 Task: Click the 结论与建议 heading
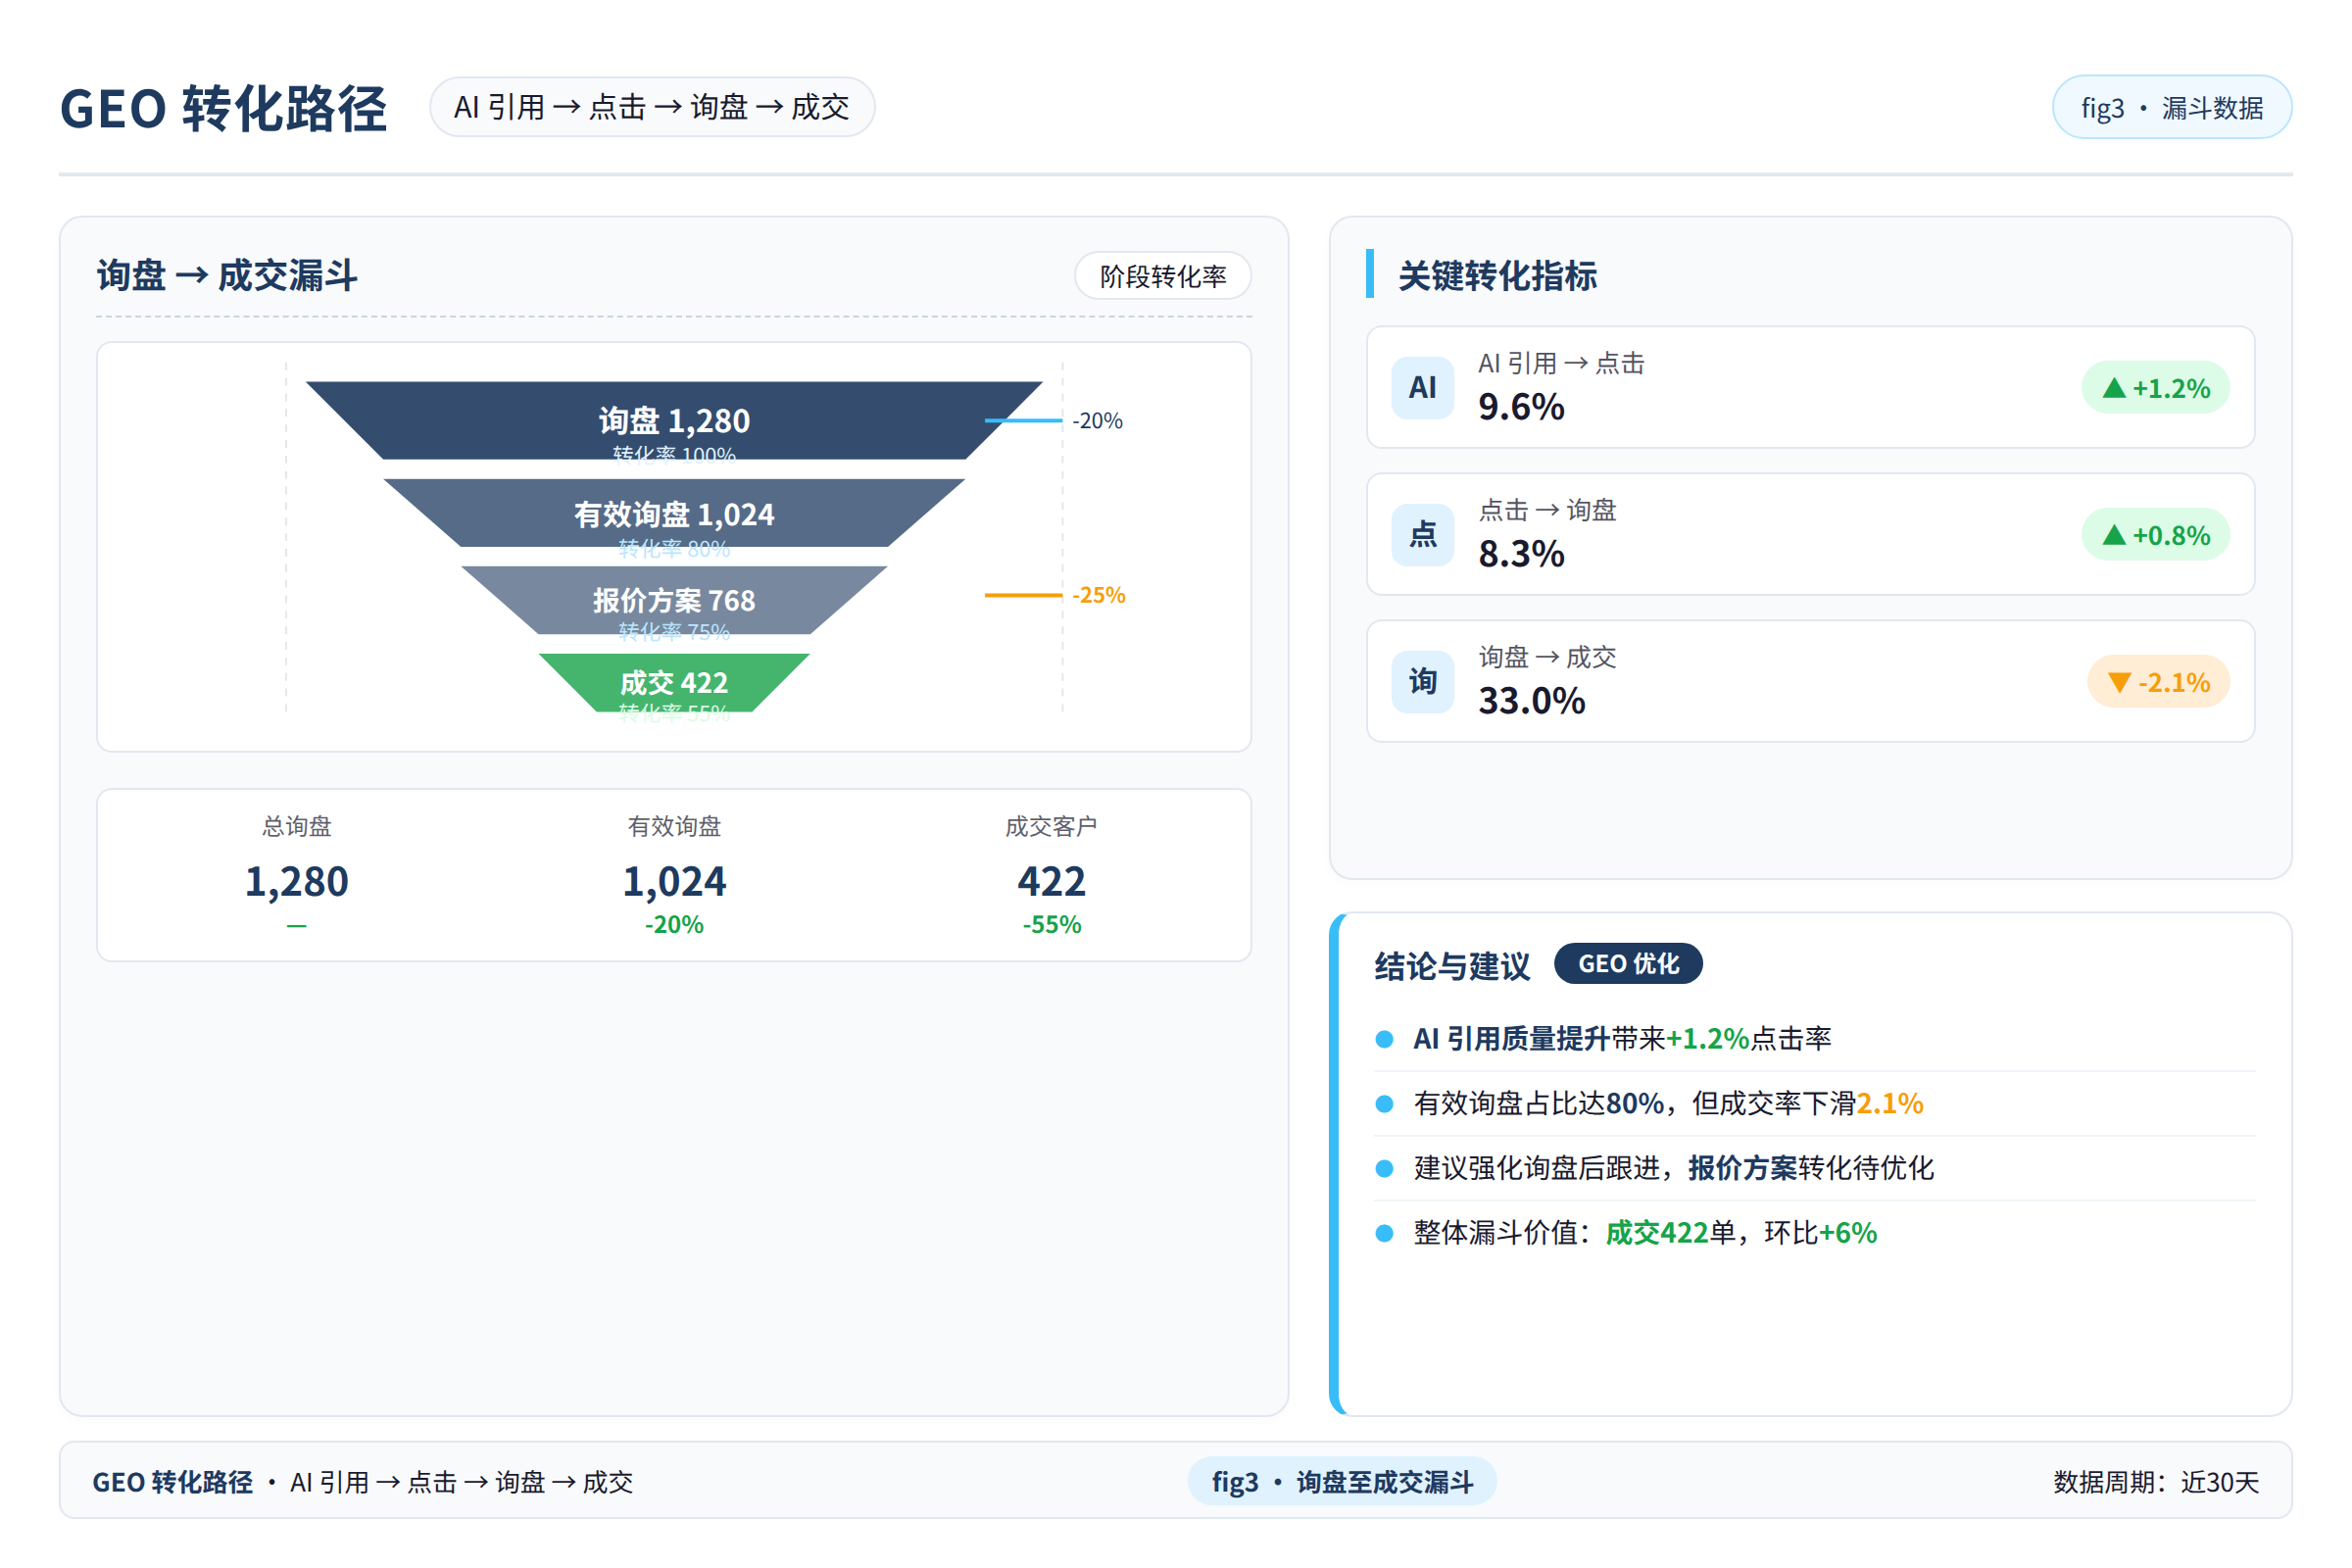pos(1452,965)
